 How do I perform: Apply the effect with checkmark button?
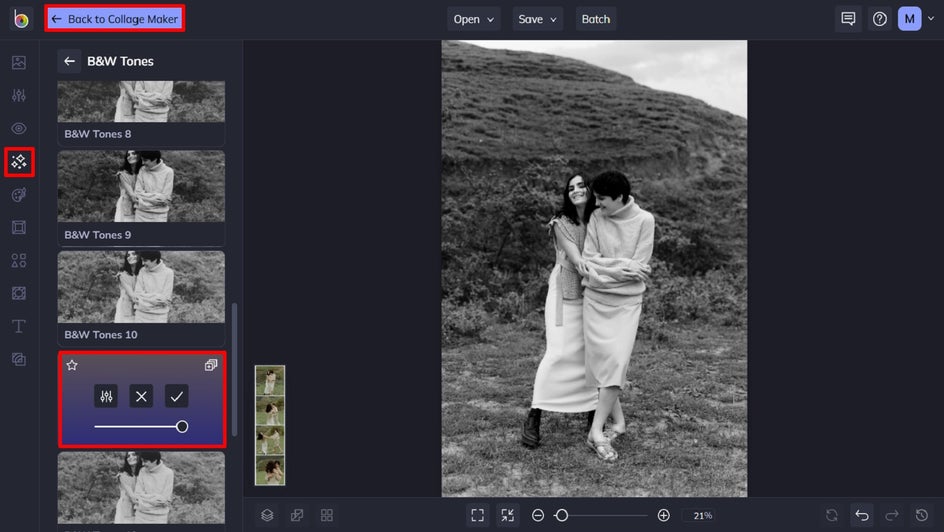176,396
